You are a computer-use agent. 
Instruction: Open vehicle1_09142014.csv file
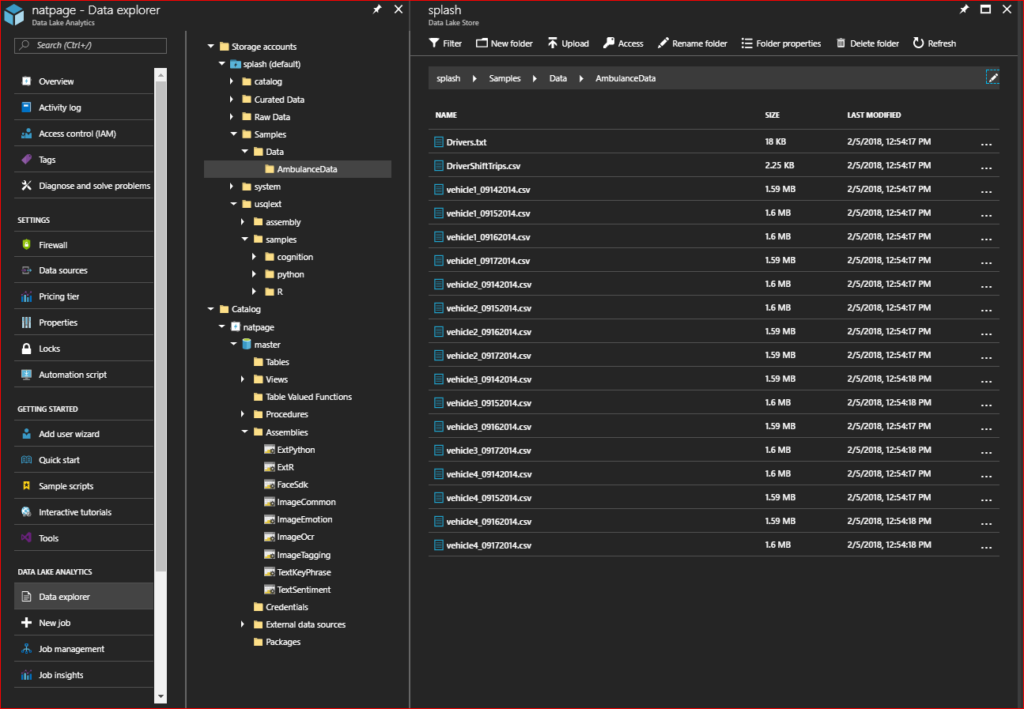pos(488,189)
